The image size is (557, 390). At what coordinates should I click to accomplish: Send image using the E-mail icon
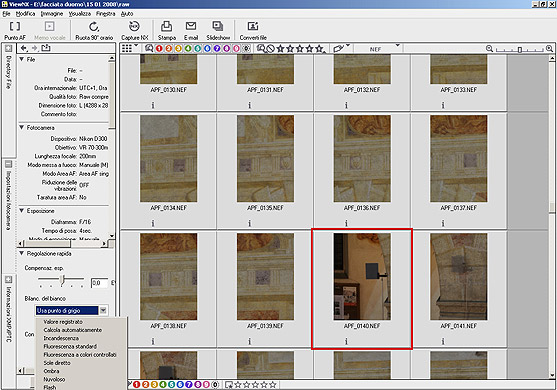[191, 30]
